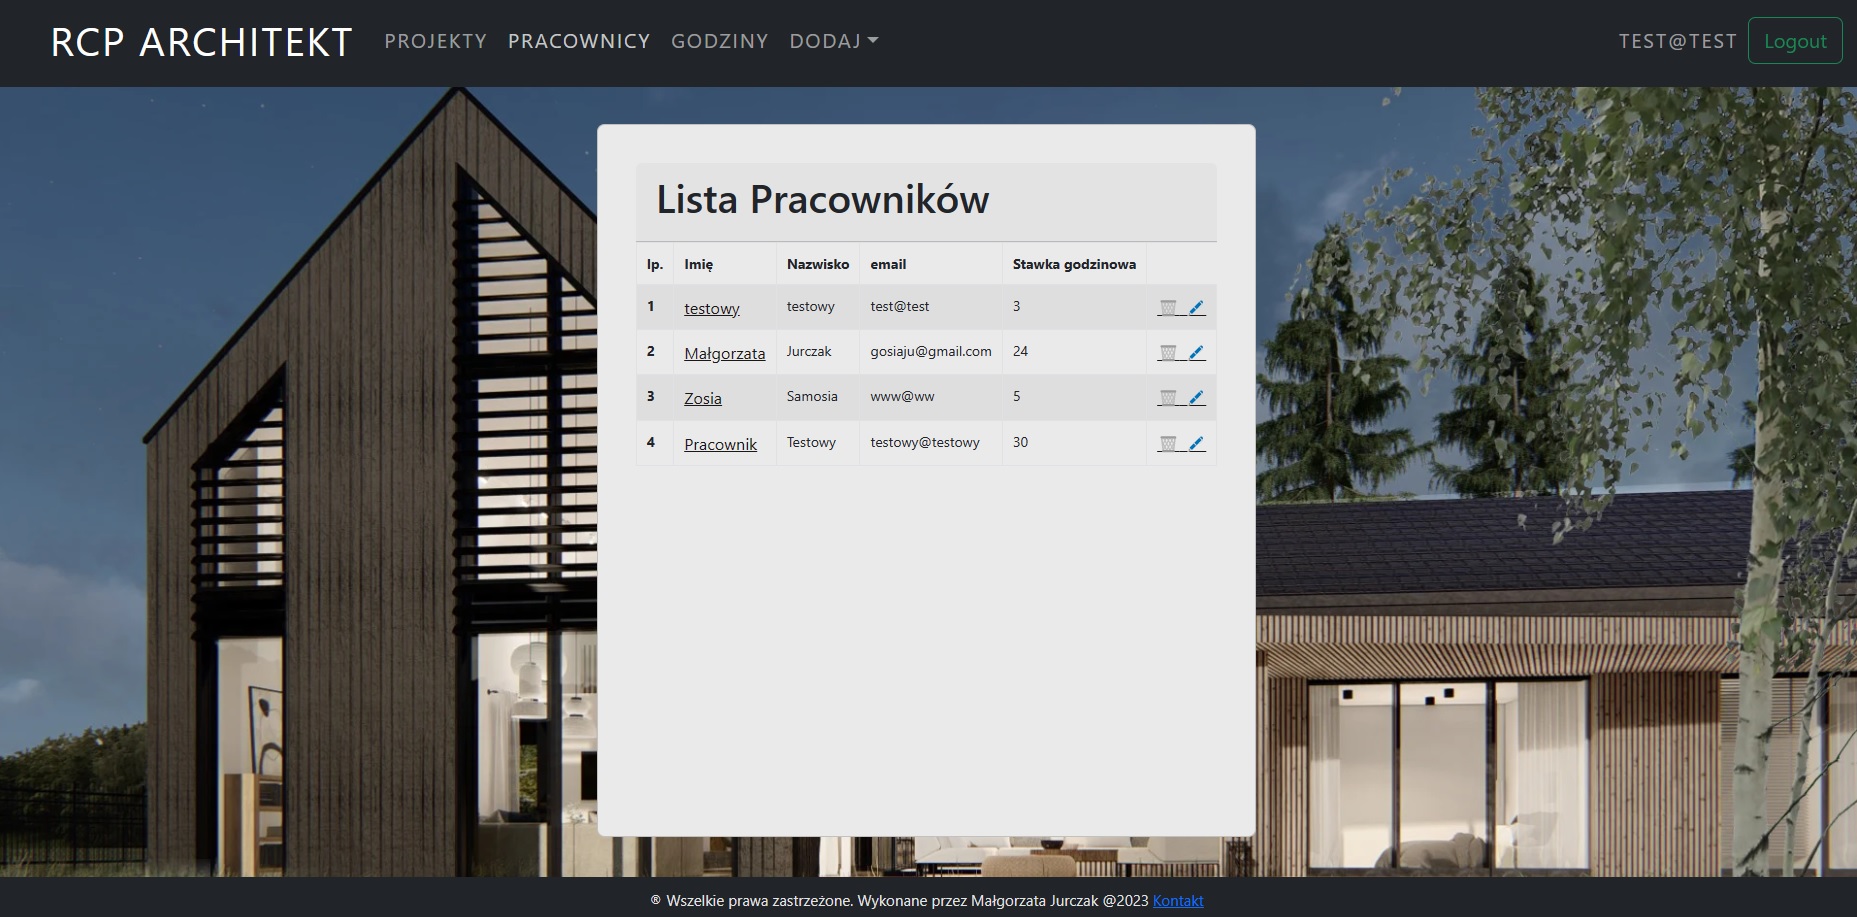Image resolution: width=1857 pixels, height=917 pixels.
Task: Click delete icon for Pracownik Testowy
Action: click(1168, 442)
